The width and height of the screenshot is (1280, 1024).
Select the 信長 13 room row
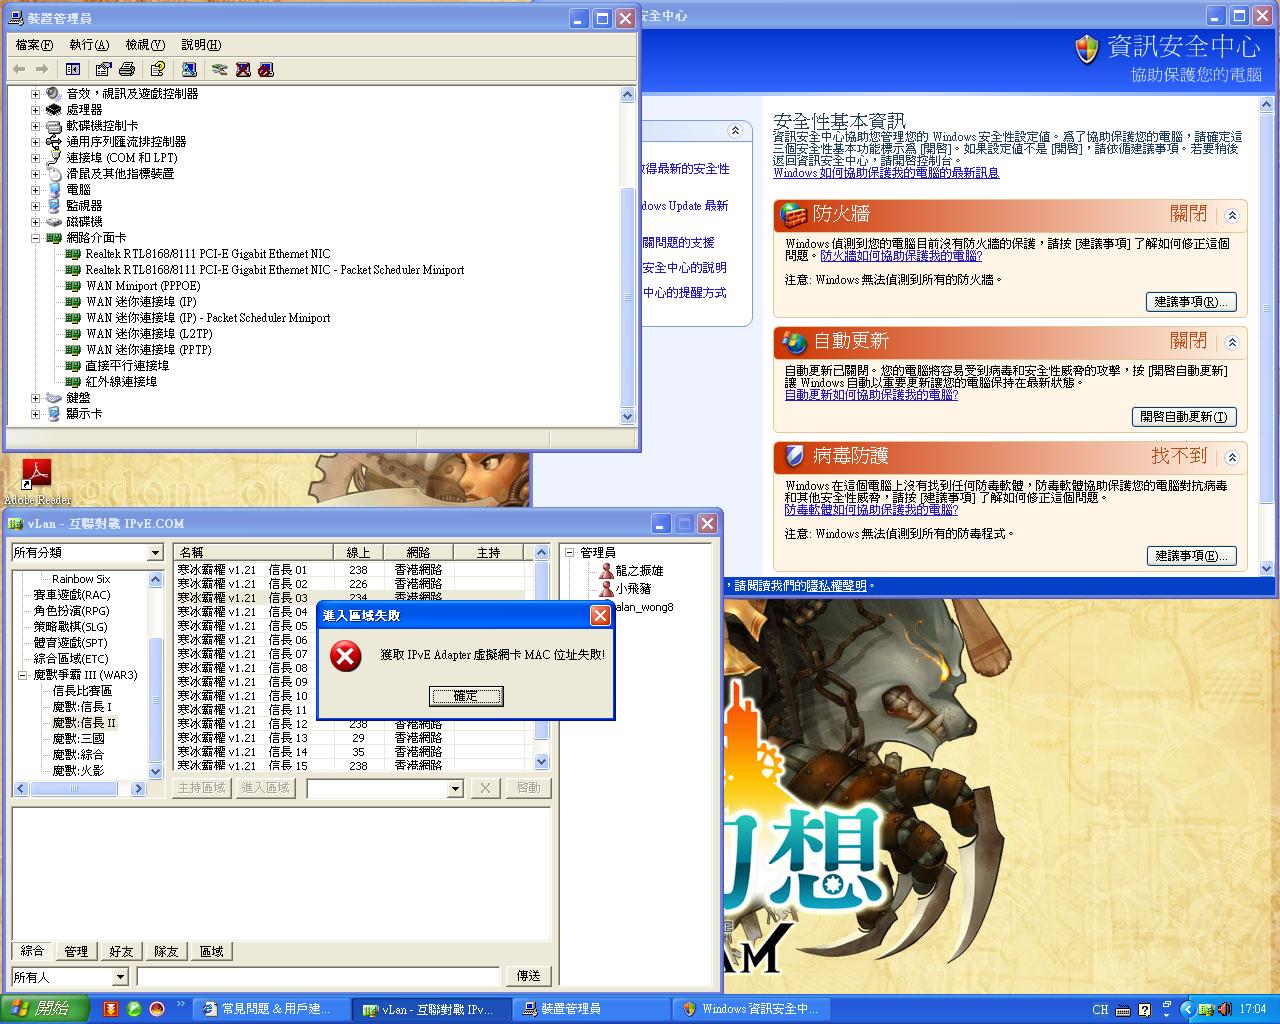click(x=353, y=737)
